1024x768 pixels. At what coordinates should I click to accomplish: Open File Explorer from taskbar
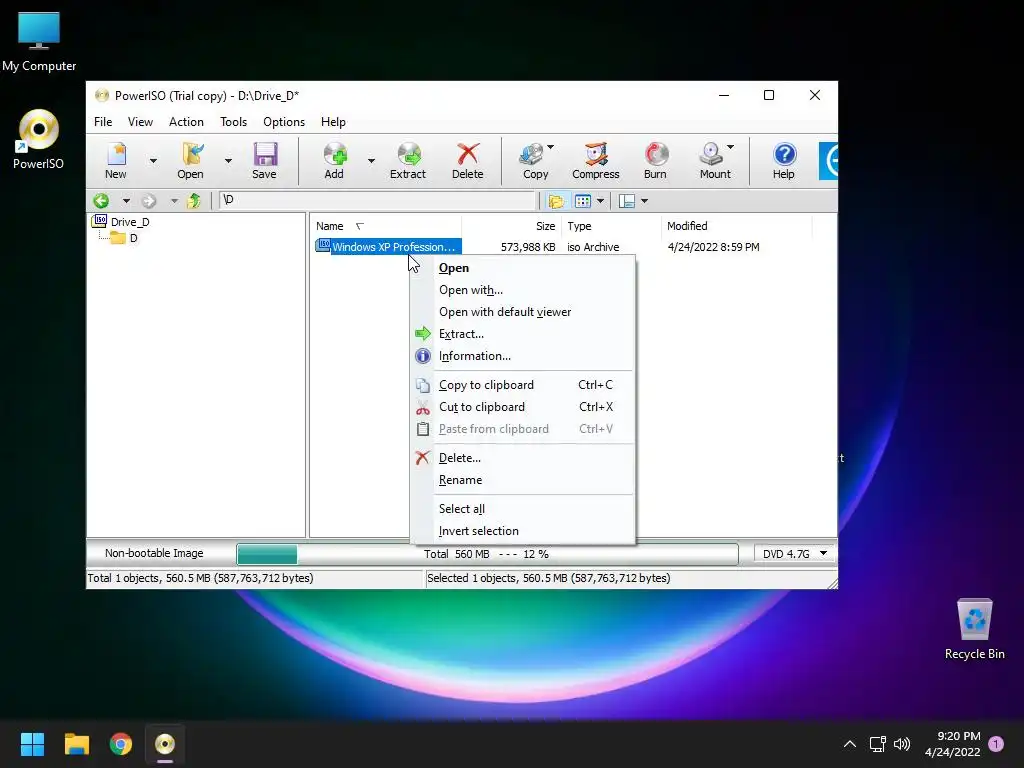[x=76, y=744]
